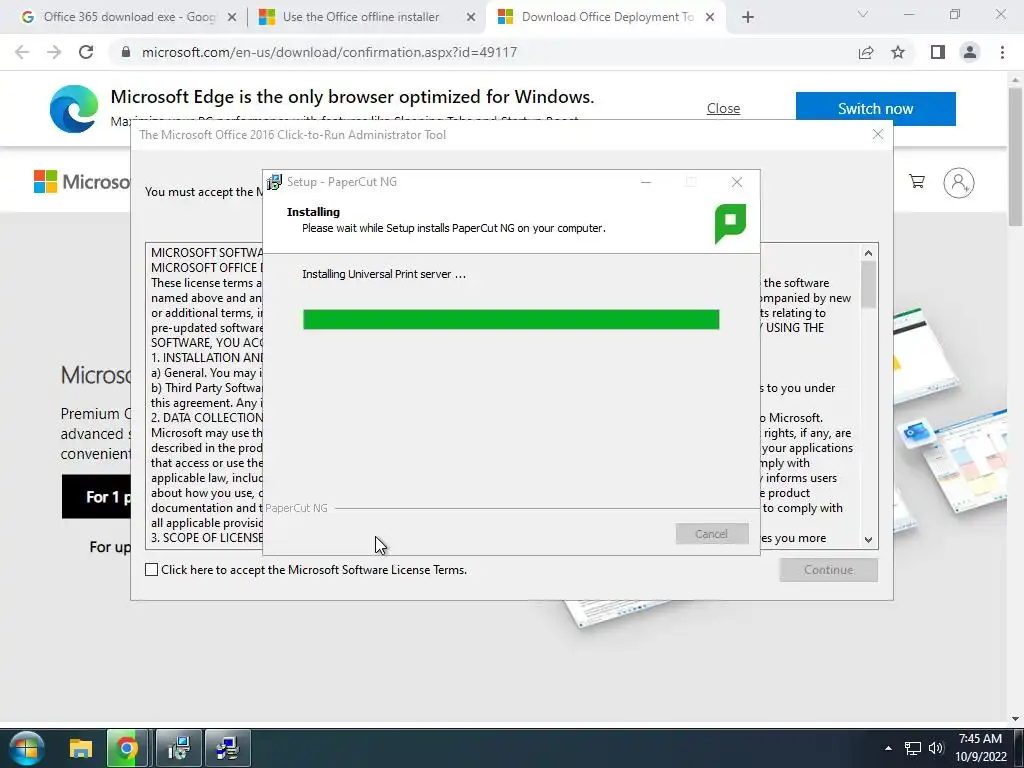Click the Microsoft logo on the webpage
The width and height of the screenshot is (1024, 768).
tap(82, 182)
